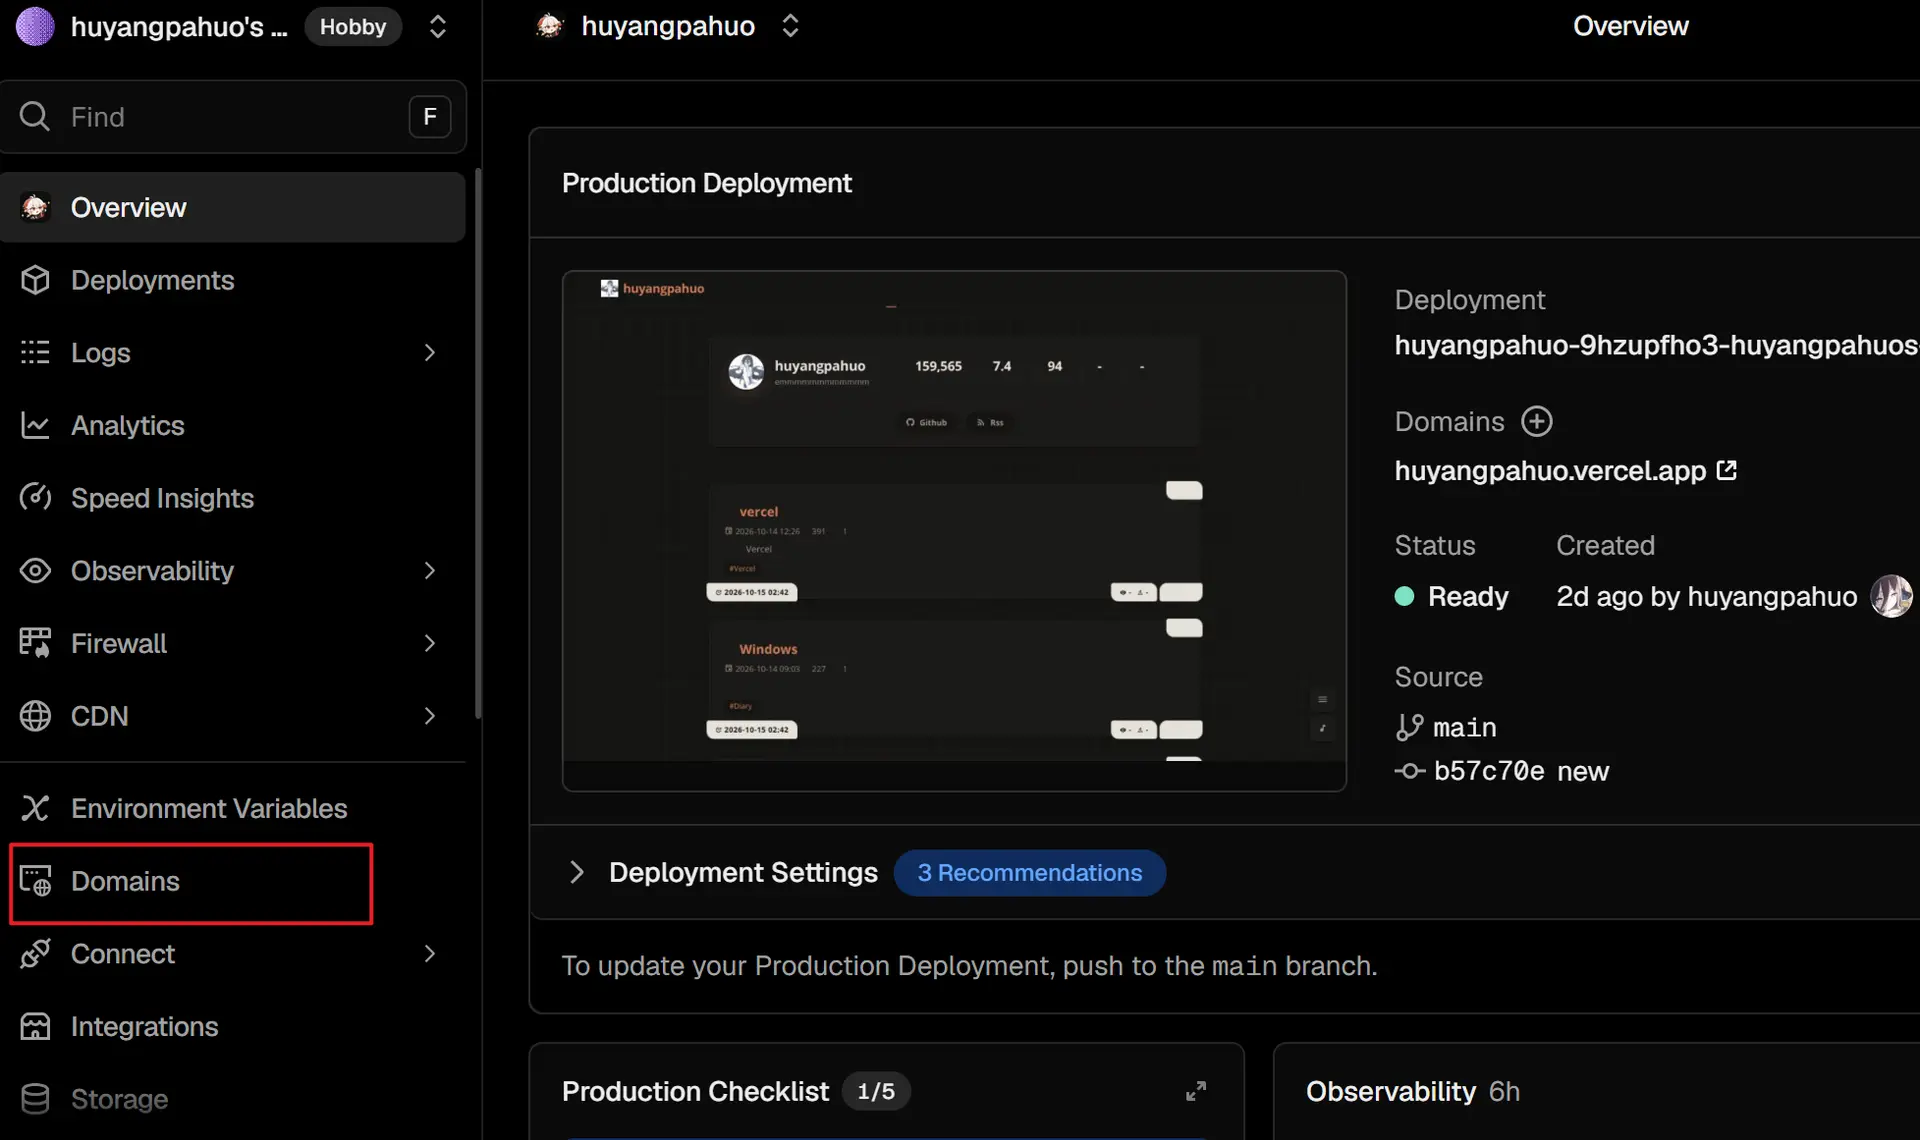
Task: Click the Hobby plan badge
Action: [353, 26]
